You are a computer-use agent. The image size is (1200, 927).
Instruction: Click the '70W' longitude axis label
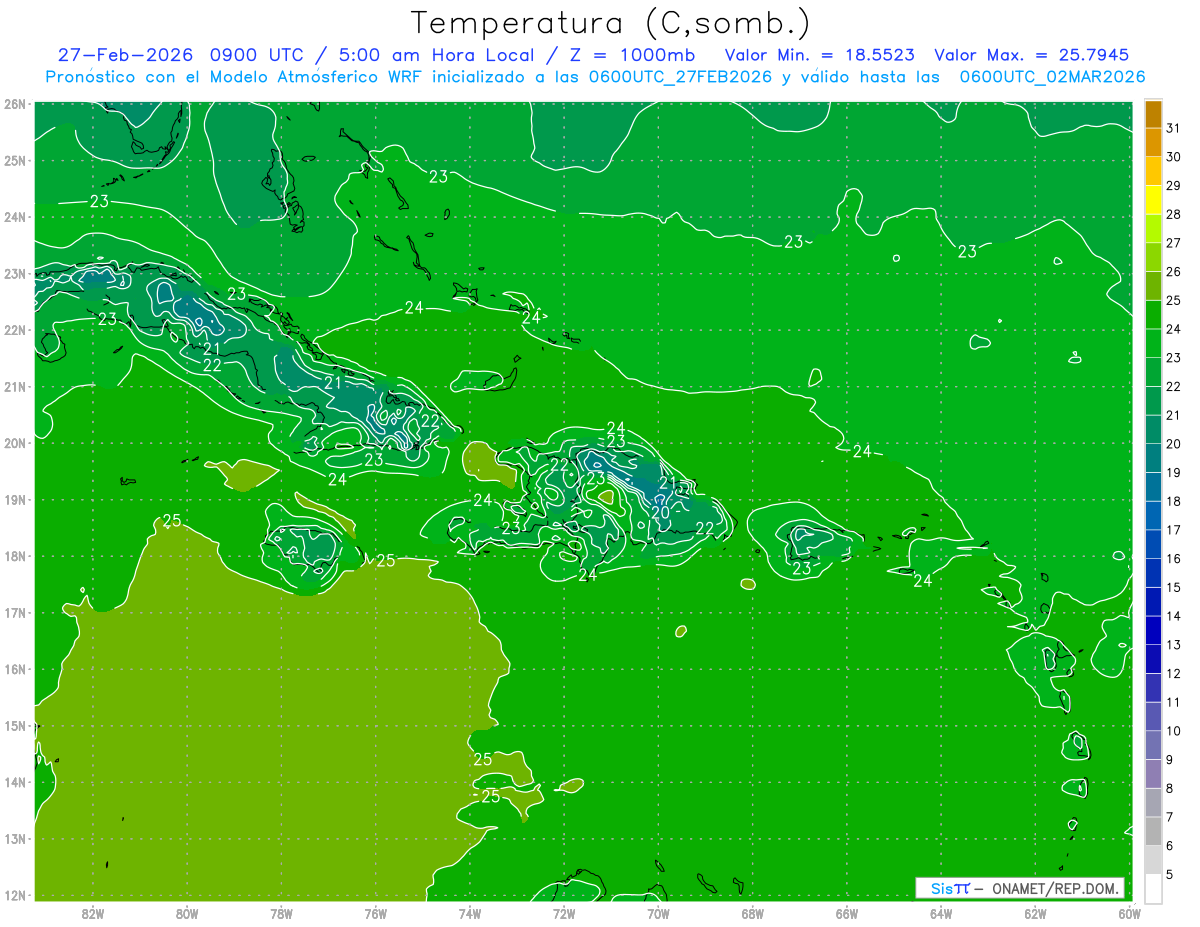pyautogui.click(x=658, y=913)
